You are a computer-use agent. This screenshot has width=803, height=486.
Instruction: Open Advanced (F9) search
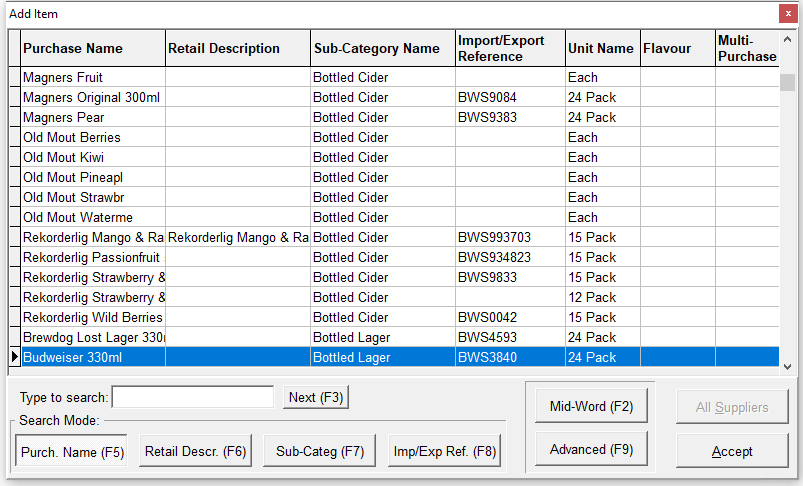(x=591, y=449)
